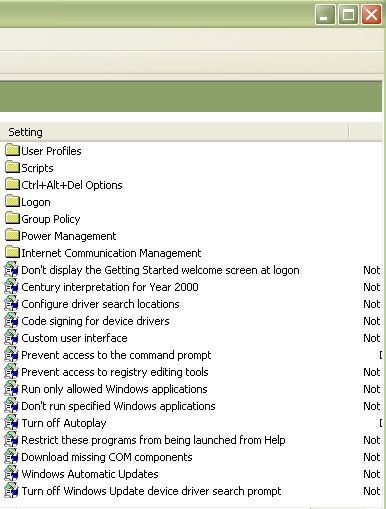Open Internet Communication Management folder icon
Viewport: 386px width, 509px height.
pyautogui.click(x=12, y=252)
